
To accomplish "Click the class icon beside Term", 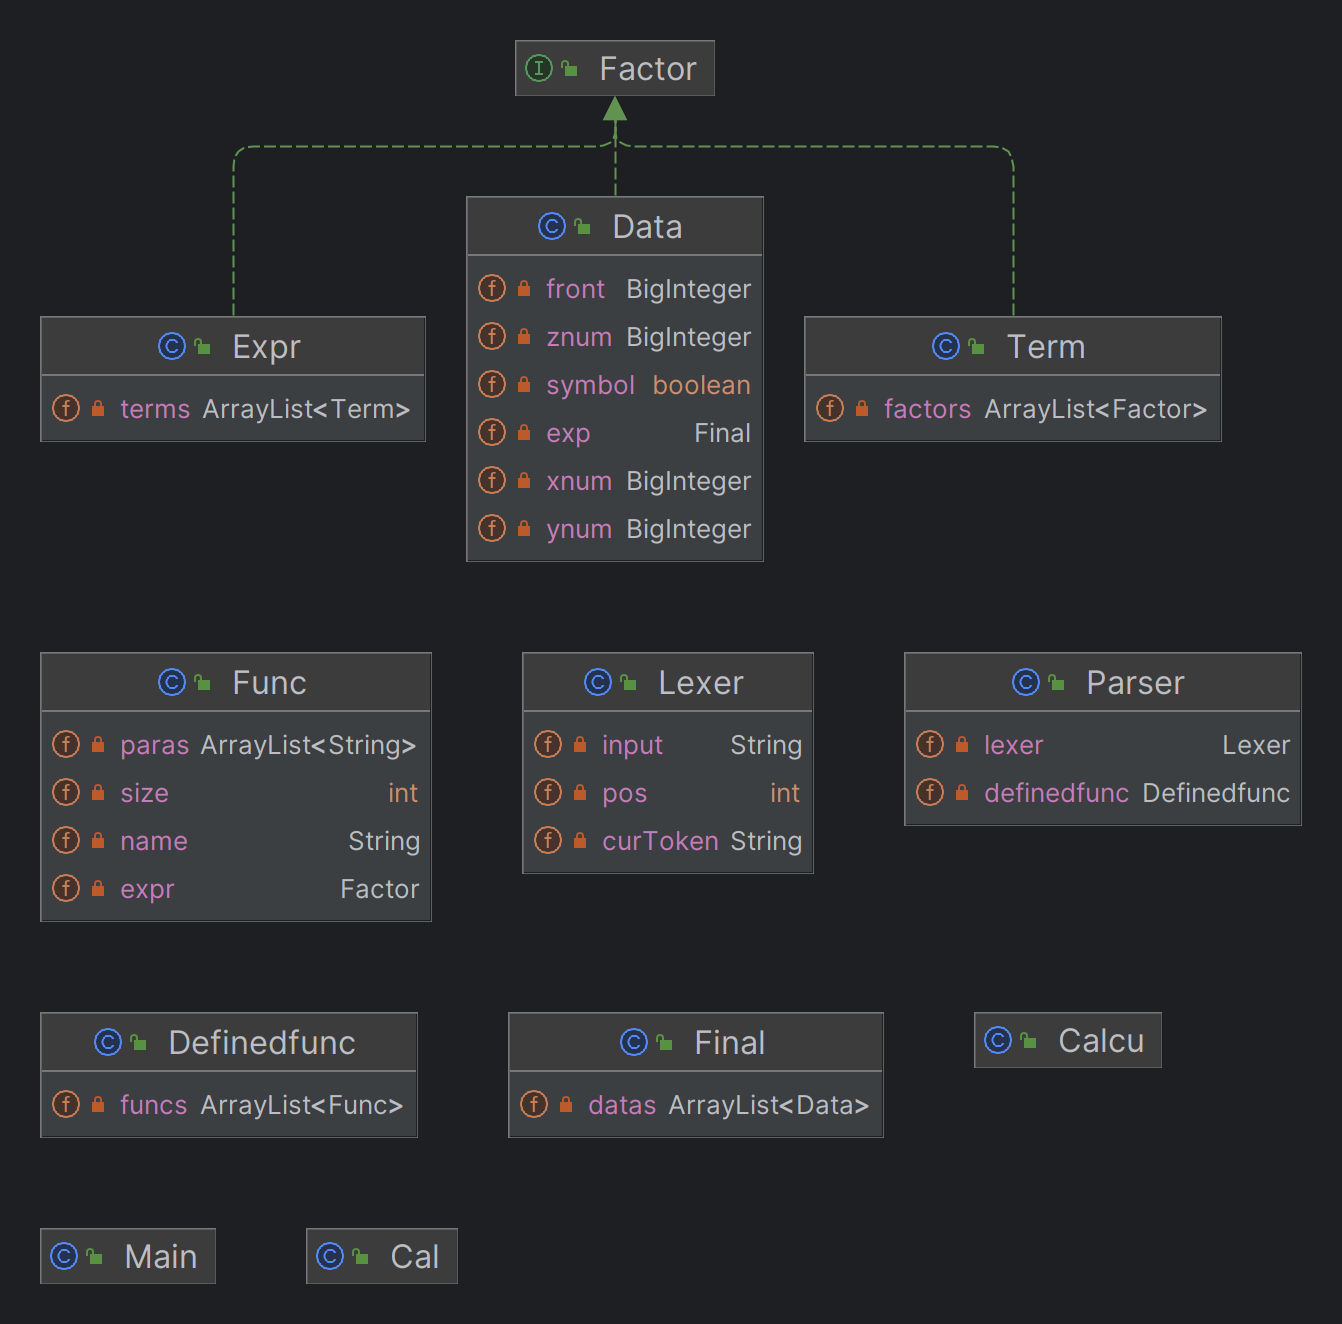I will coord(946,346).
